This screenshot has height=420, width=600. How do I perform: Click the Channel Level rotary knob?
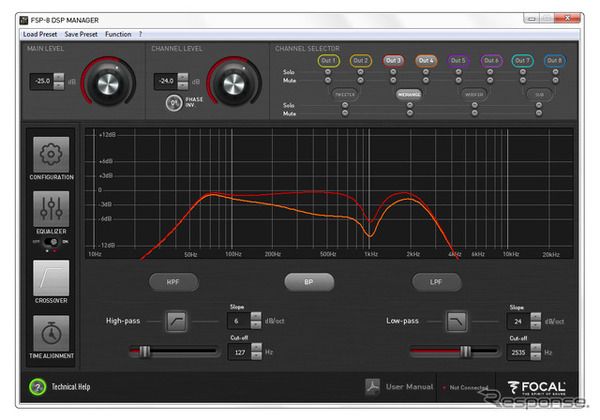coord(234,83)
